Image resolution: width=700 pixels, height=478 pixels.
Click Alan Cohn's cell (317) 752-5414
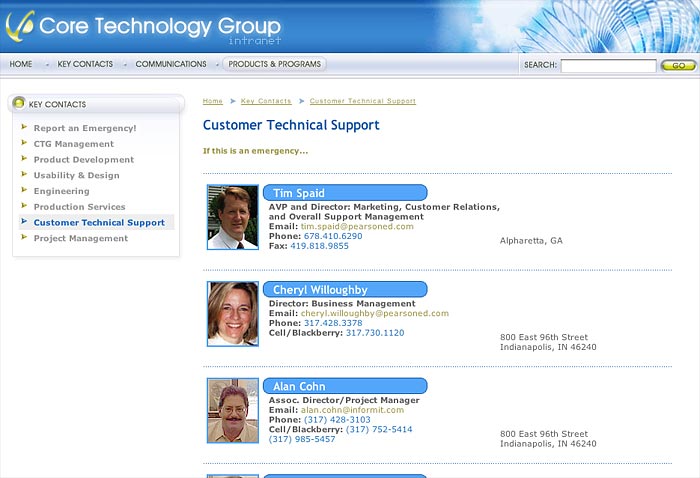[379, 429]
